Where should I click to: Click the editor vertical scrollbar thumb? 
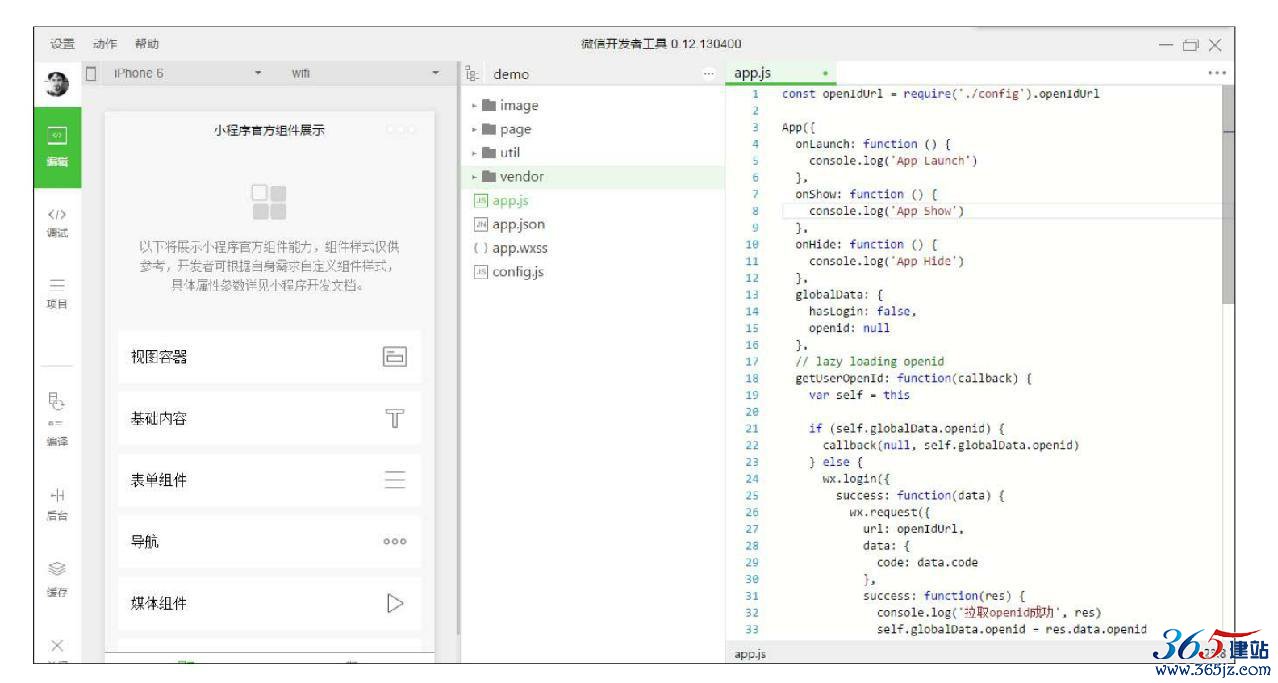coord(1229,195)
